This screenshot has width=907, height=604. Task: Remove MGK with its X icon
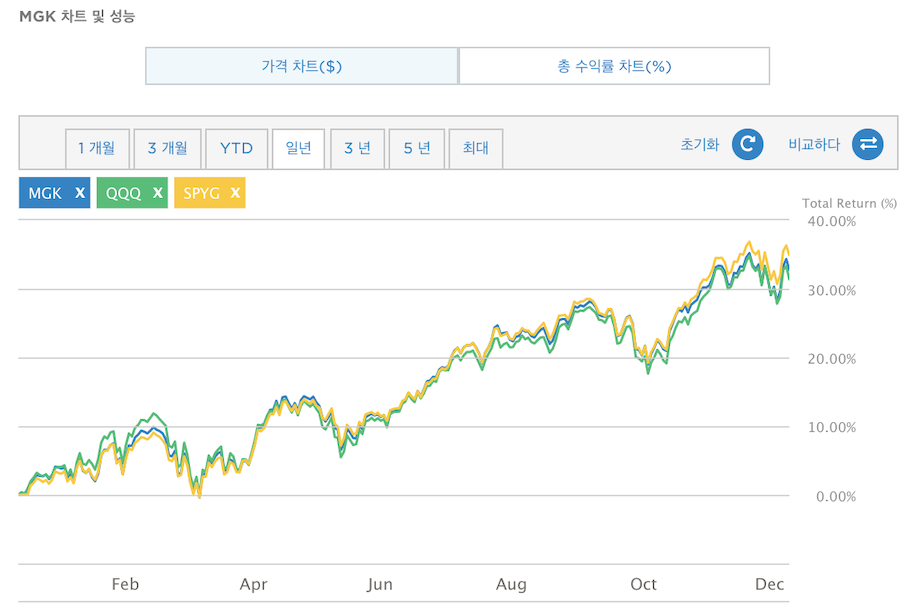80,193
